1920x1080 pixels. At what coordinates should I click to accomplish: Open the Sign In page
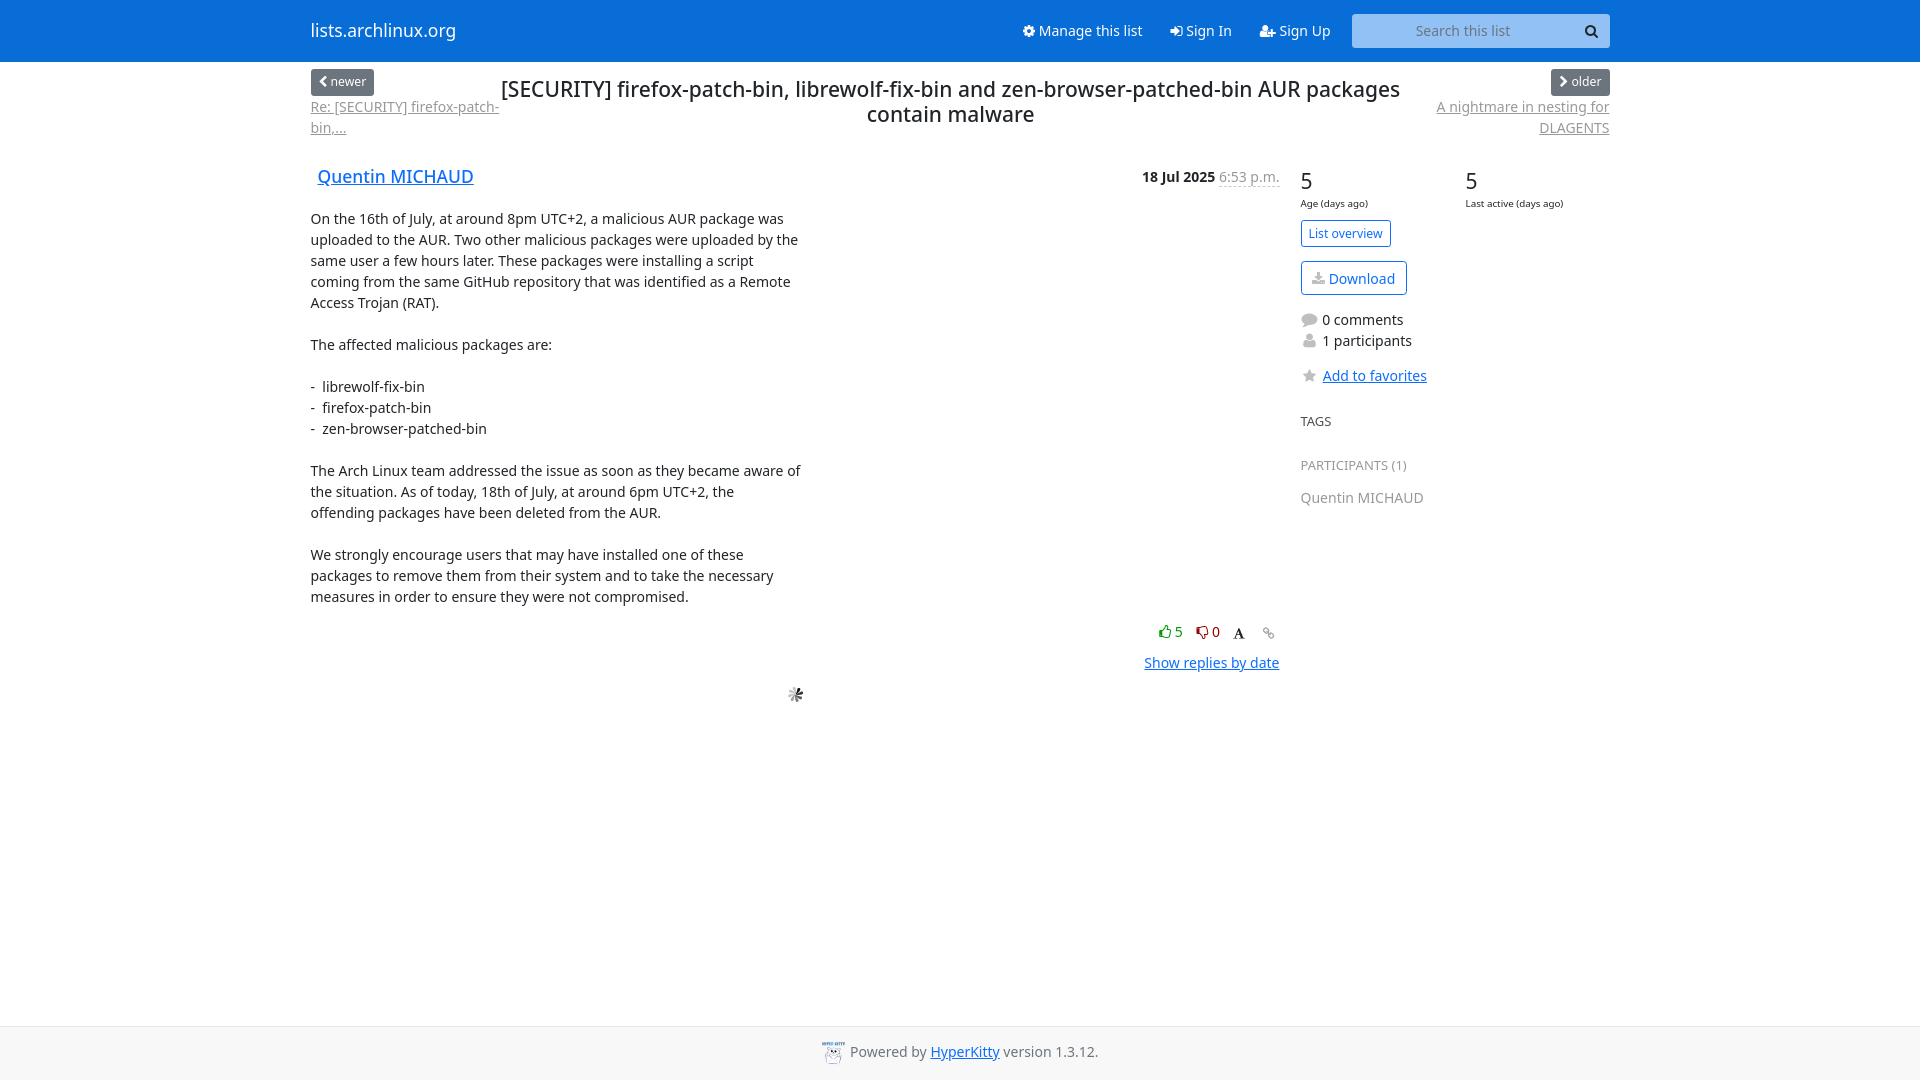(x=1200, y=31)
